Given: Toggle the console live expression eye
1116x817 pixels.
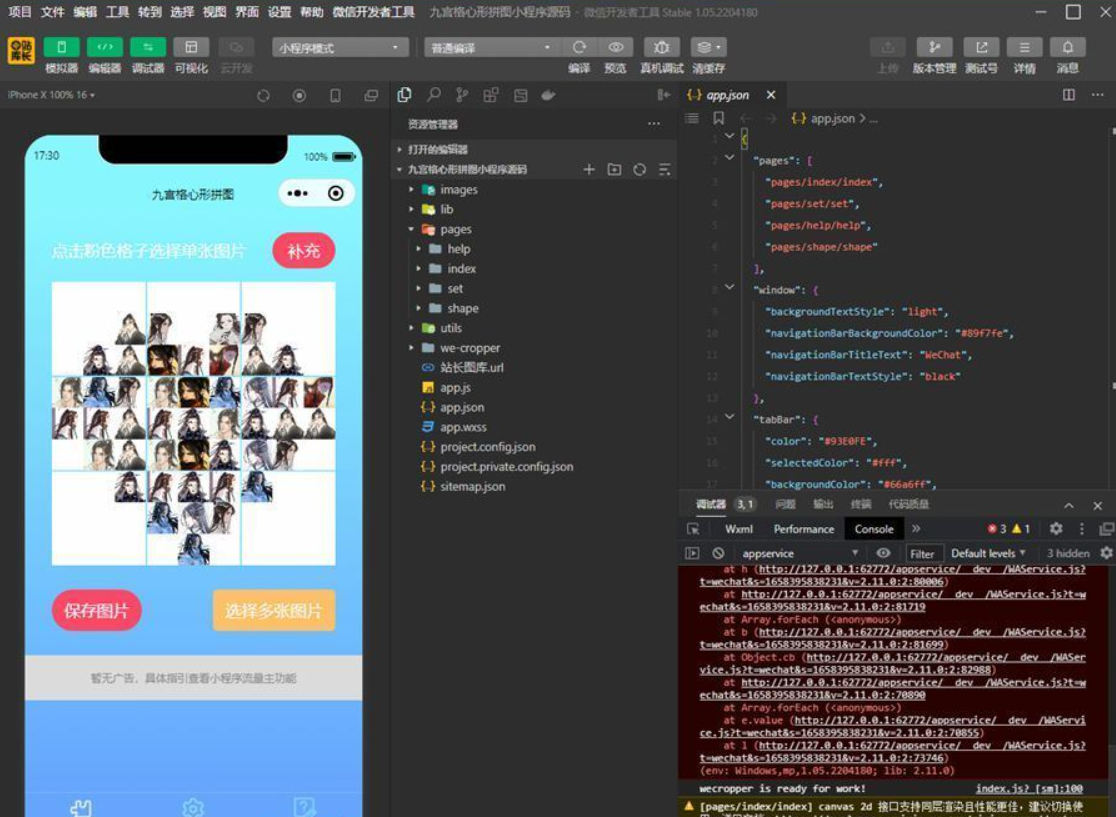Looking at the screenshot, I should click(x=883, y=553).
